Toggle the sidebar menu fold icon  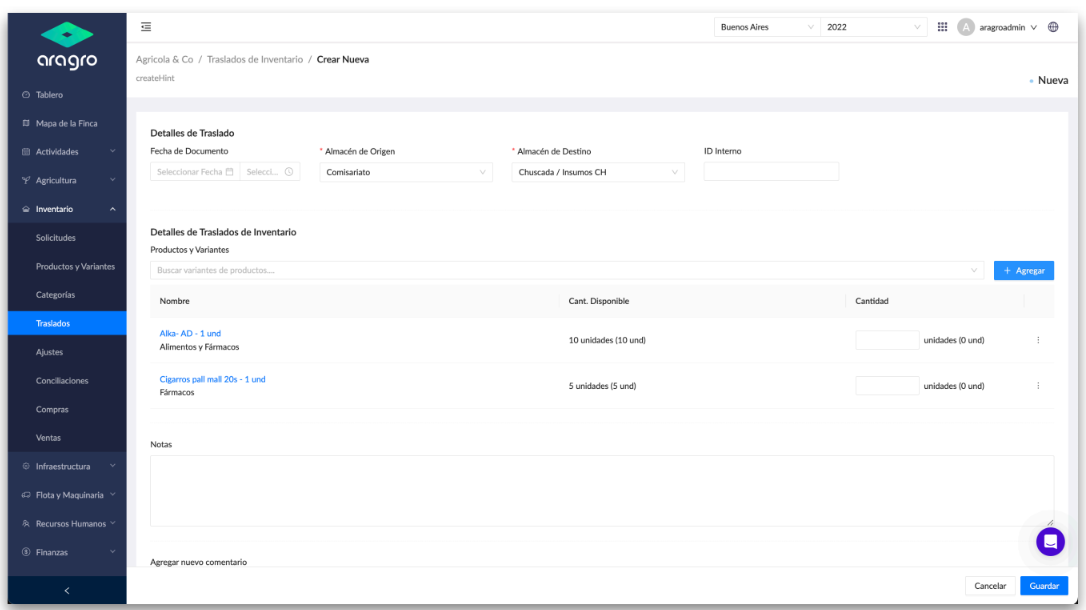pyautogui.click(x=146, y=27)
